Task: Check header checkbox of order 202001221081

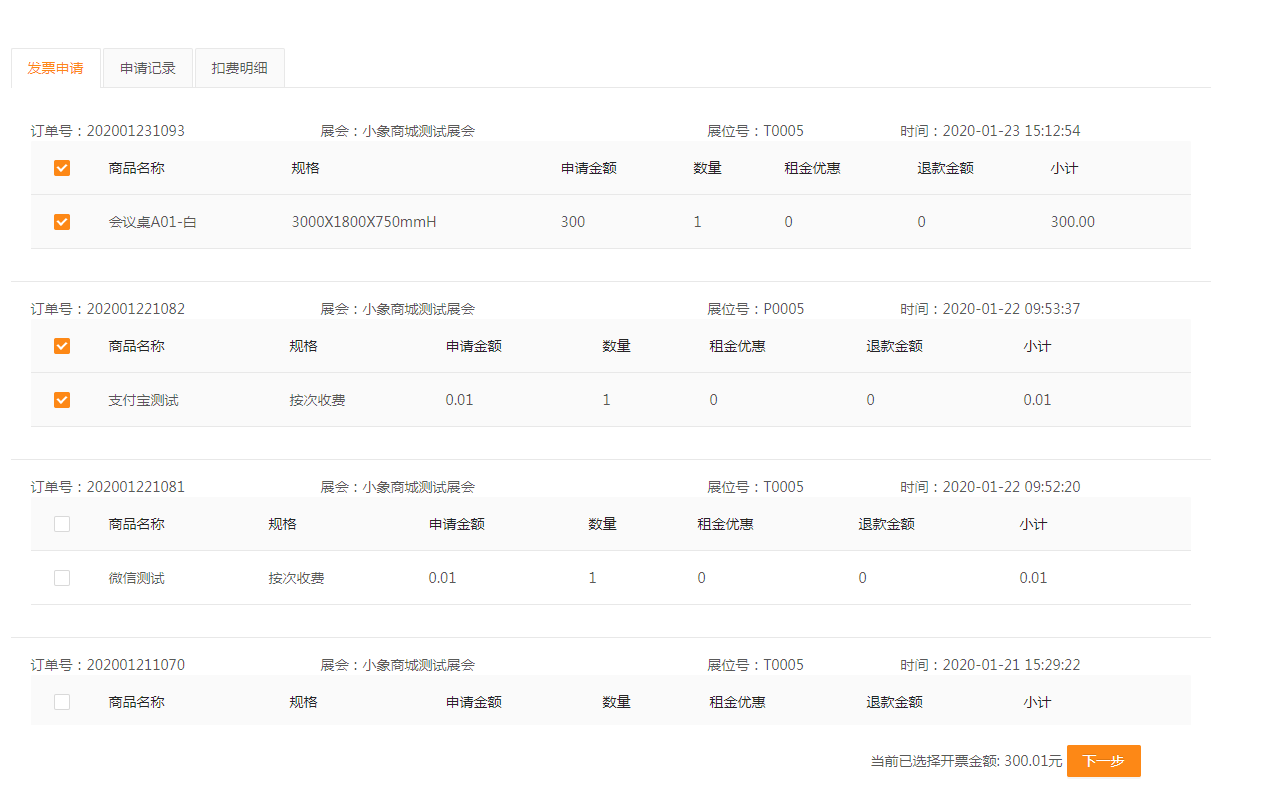Action: (x=62, y=524)
